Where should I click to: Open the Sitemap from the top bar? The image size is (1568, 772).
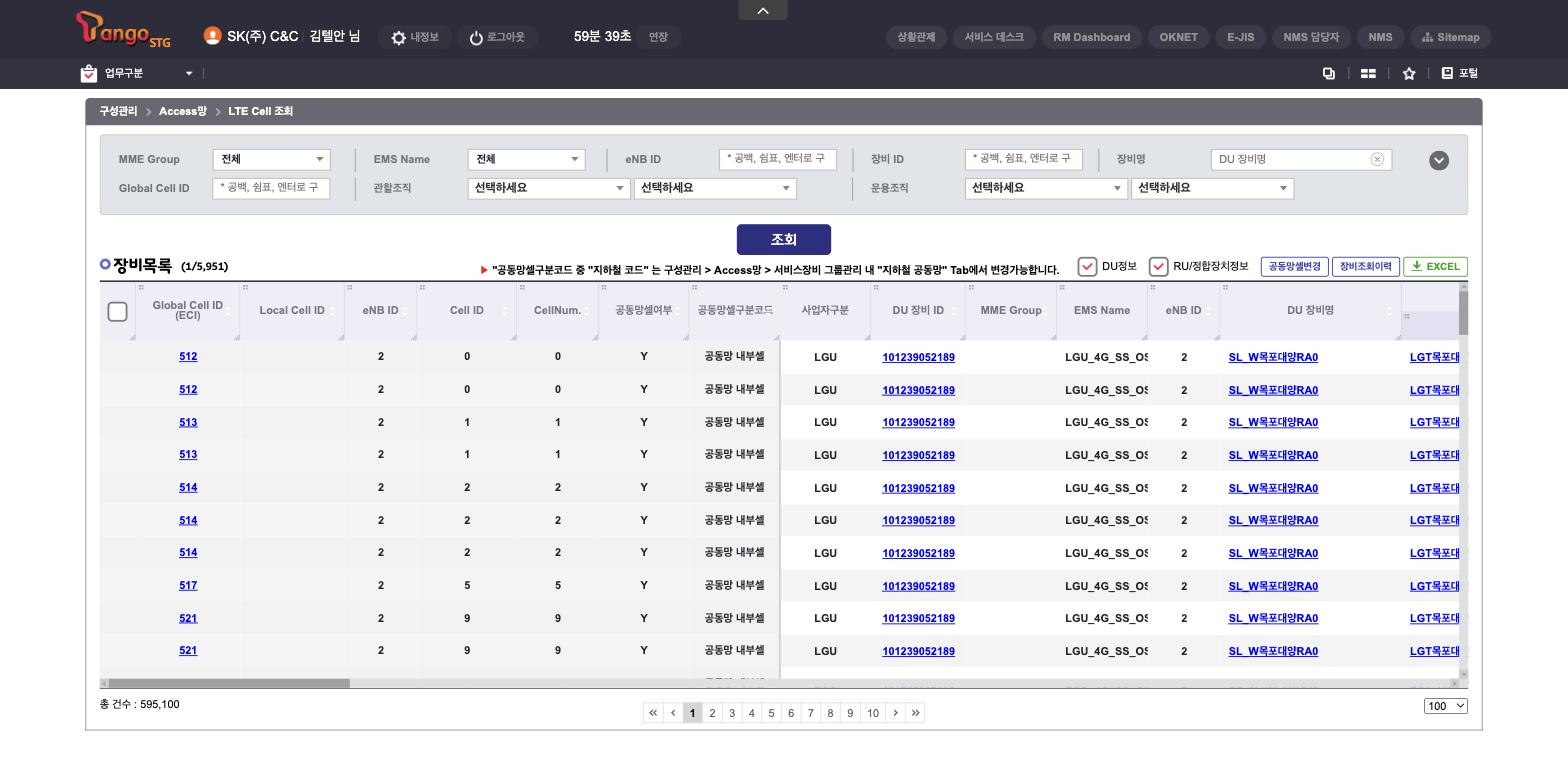pyautogui.click(x=1451, y=37)
